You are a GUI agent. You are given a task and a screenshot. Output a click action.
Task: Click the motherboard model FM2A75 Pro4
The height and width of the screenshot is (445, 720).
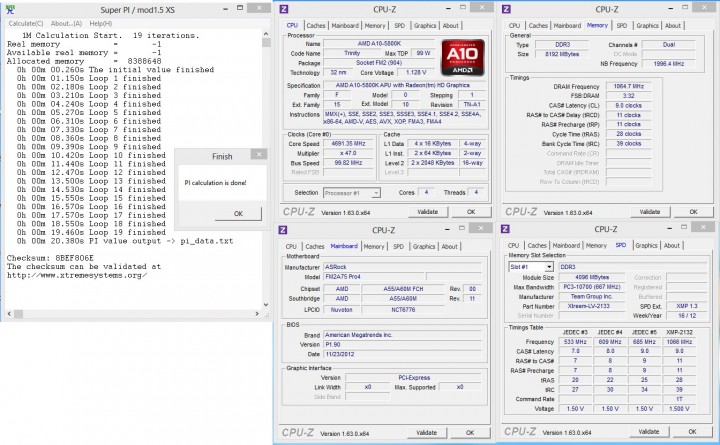pyautogui.click(x=374, y=277)
